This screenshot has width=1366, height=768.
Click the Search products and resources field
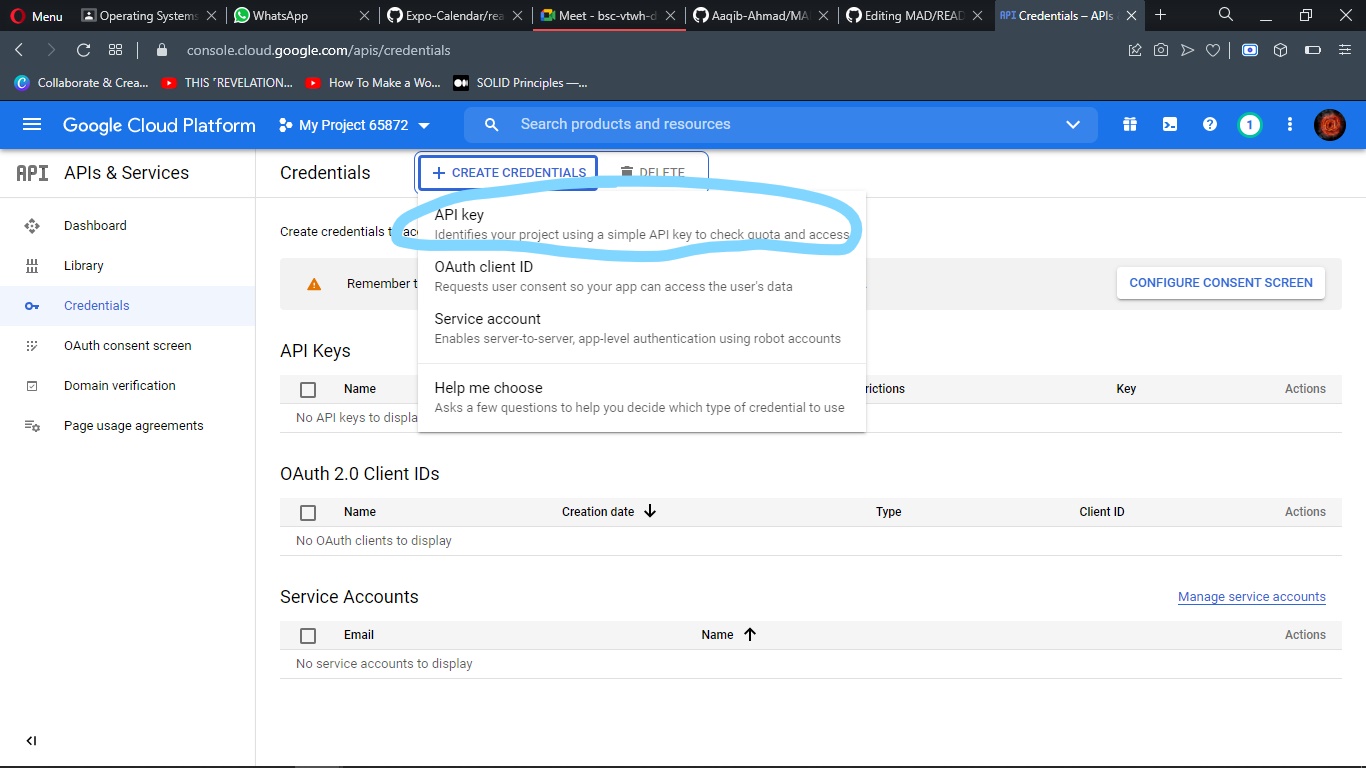pos(780,125)
